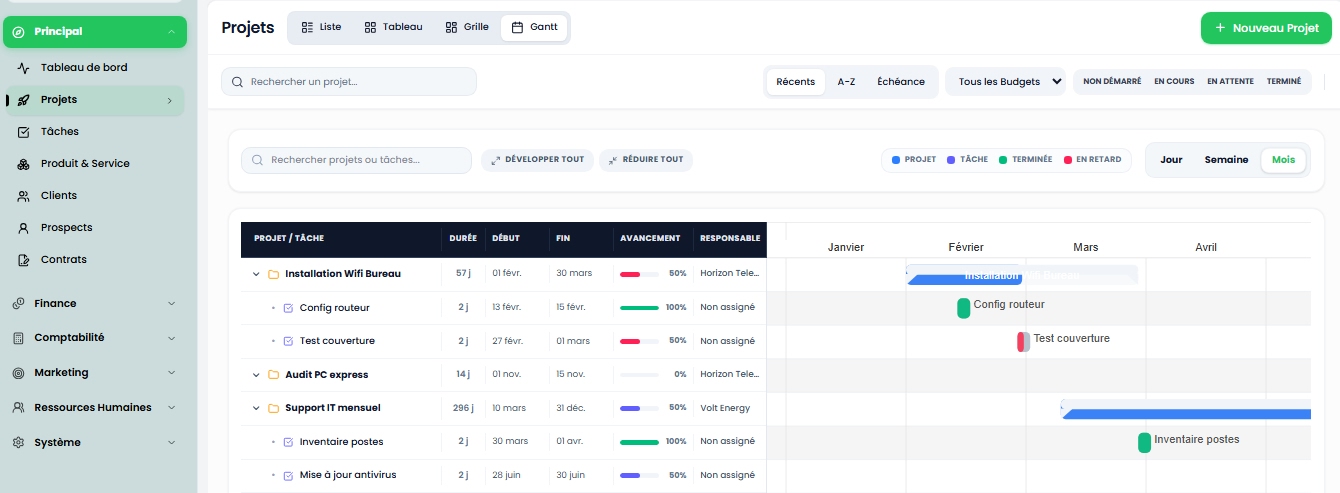Click the Comptabilité calculator icon
The height and width of the screenshot is (493, 1340).
(x=18, y=338)
